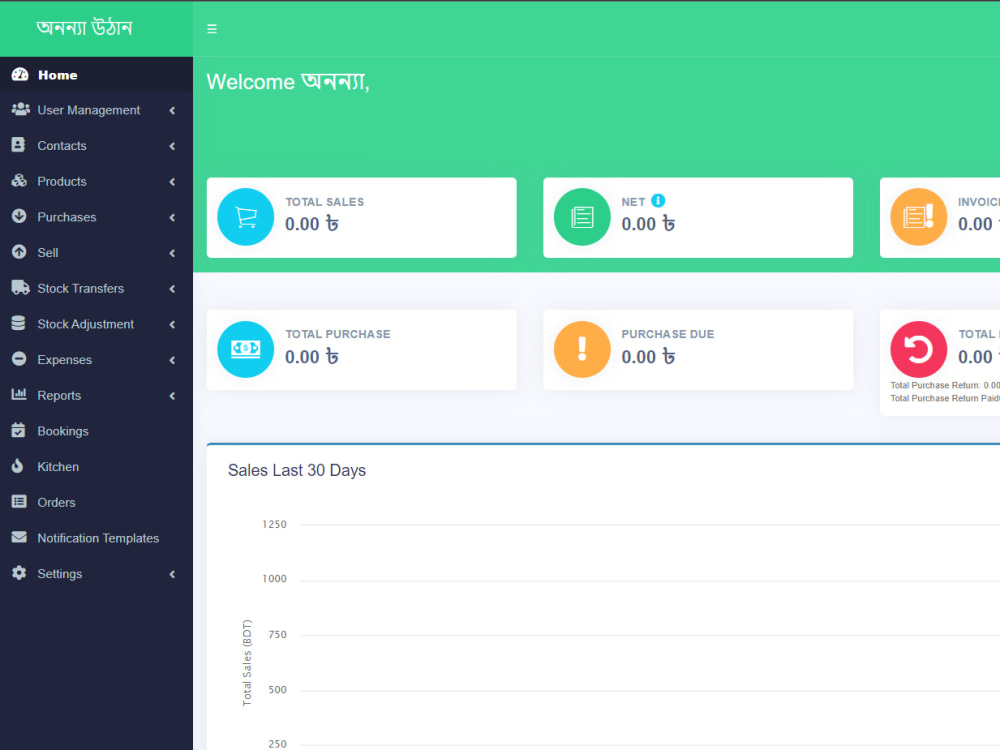Expand the Stock Transfers submenu arrow
The image size is (1000, 750).
click(x=172, y=289)
